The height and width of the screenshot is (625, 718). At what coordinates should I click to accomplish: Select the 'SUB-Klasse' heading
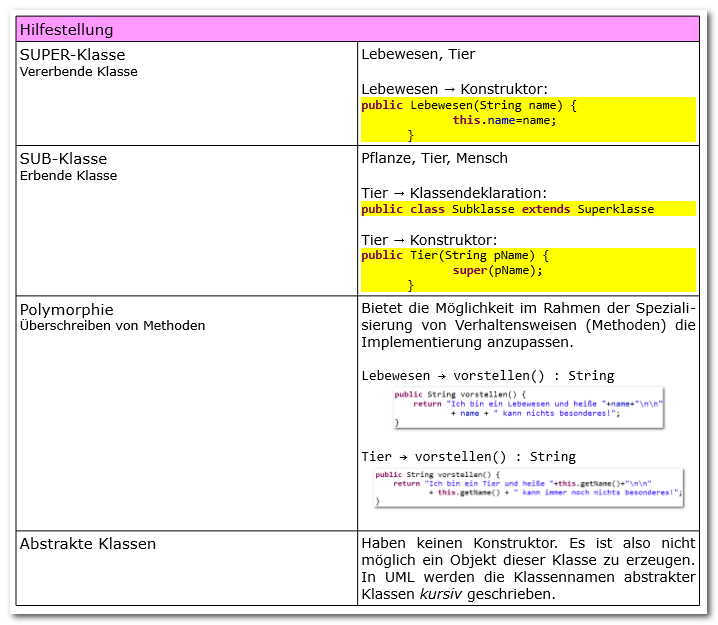[x=63, y=159]
